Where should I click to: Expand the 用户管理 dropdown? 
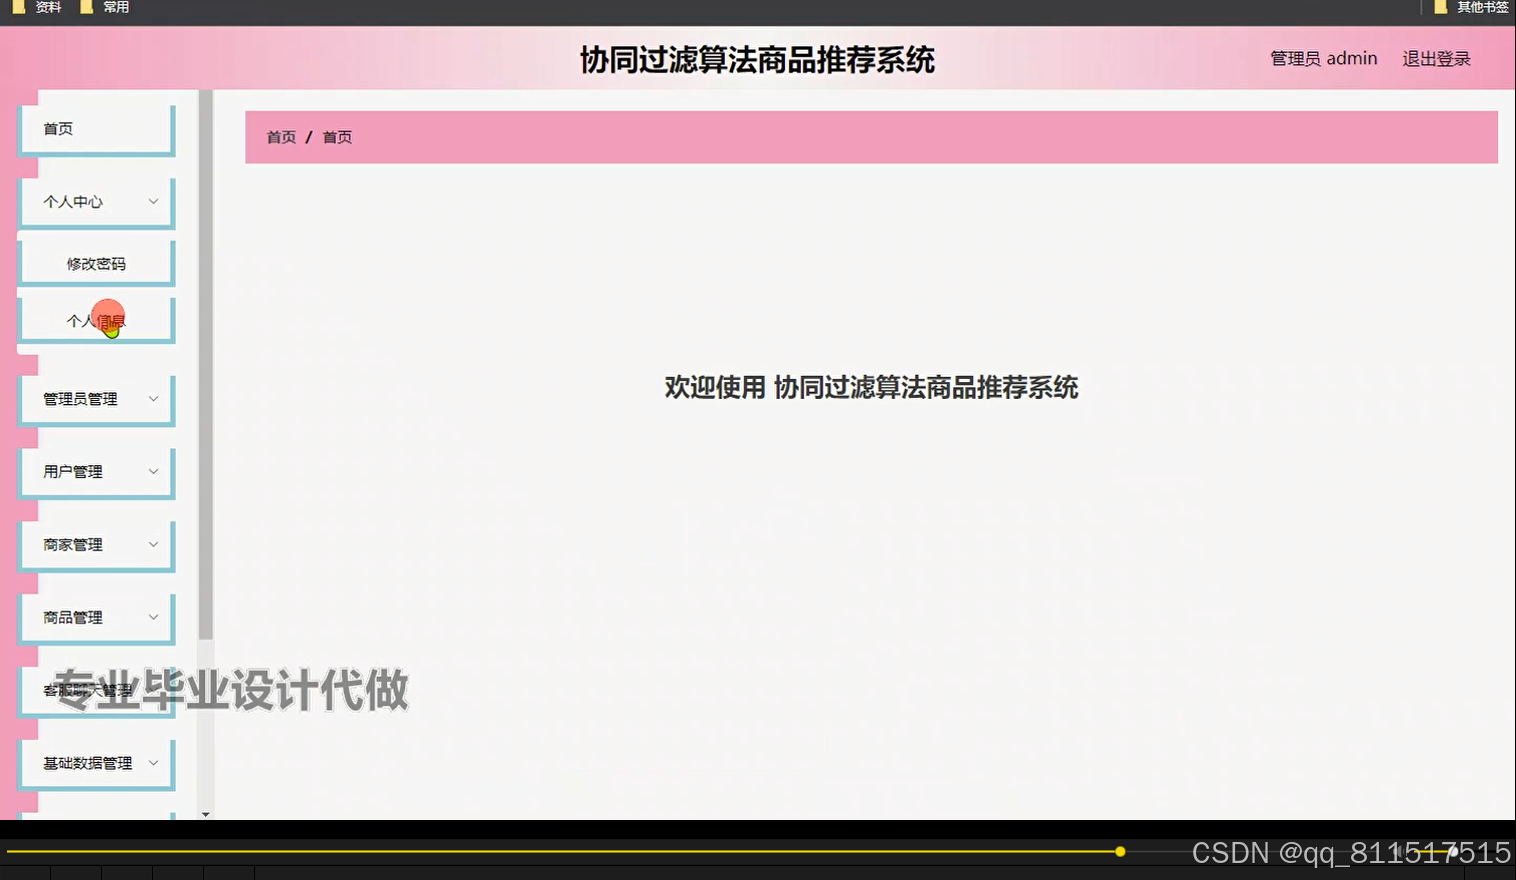153,471
